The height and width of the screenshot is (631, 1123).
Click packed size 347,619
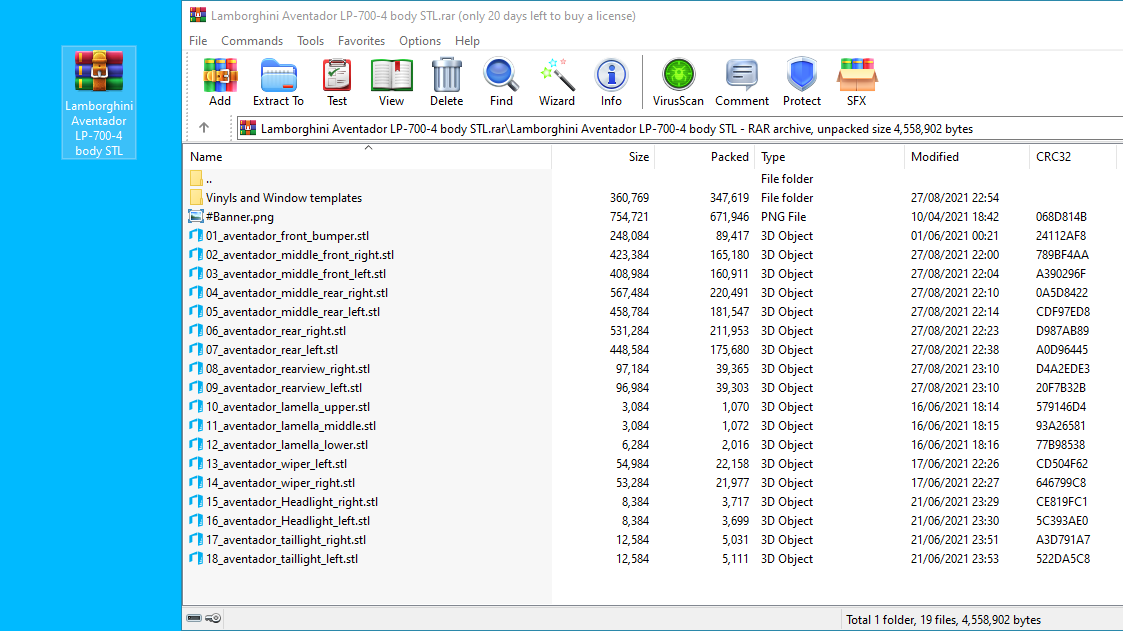pyautogui.click(x=729, y=197)
